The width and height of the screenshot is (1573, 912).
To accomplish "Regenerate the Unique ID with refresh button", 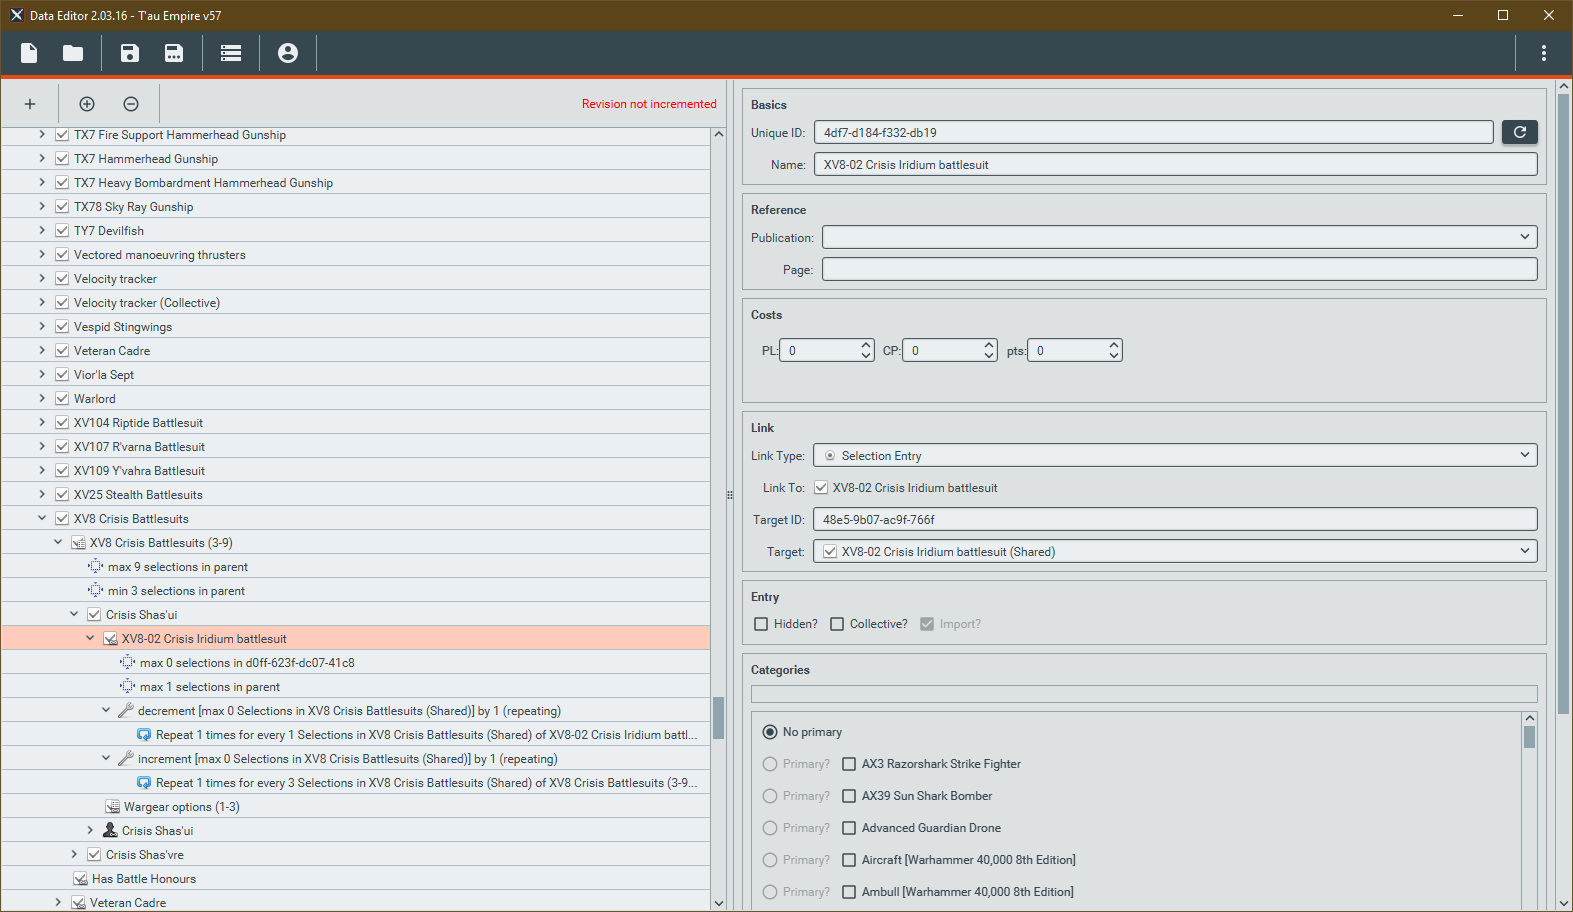I will (x=1520, y=132).
